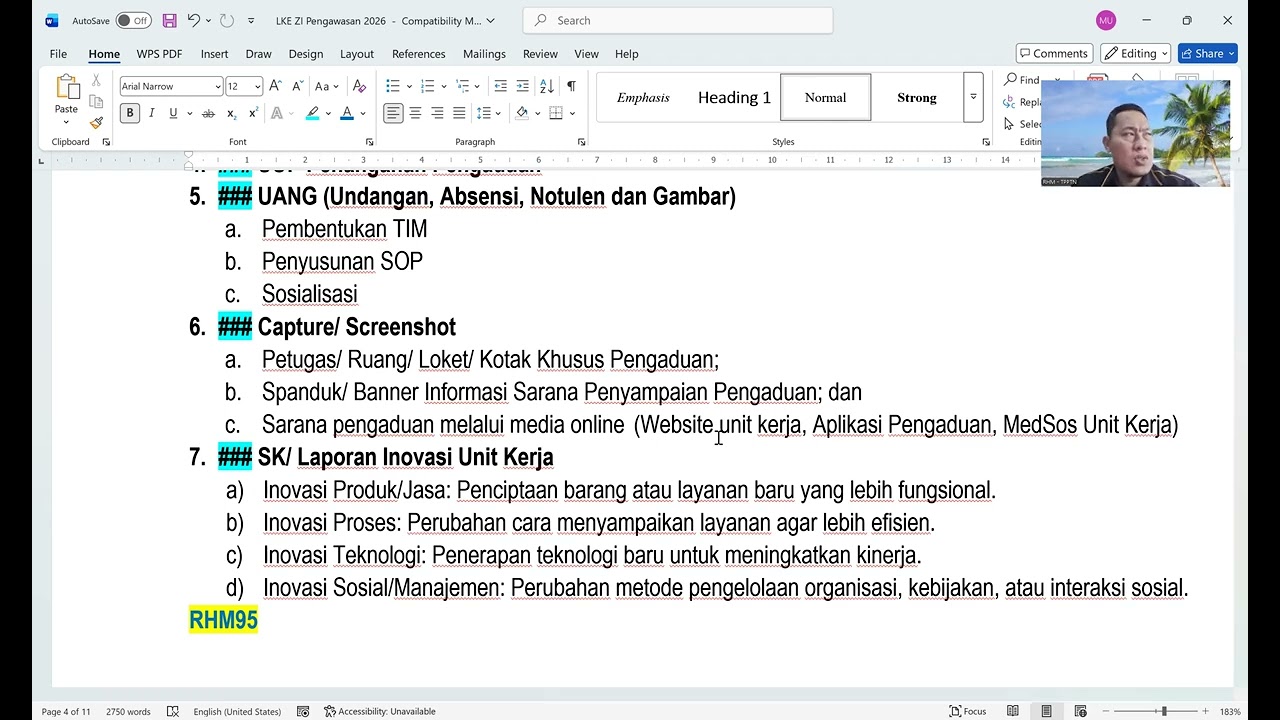Click Page 4 of 11 indicator
Image resolution: width=1280 pixels, height=720 pixels.
pos(66,711)
